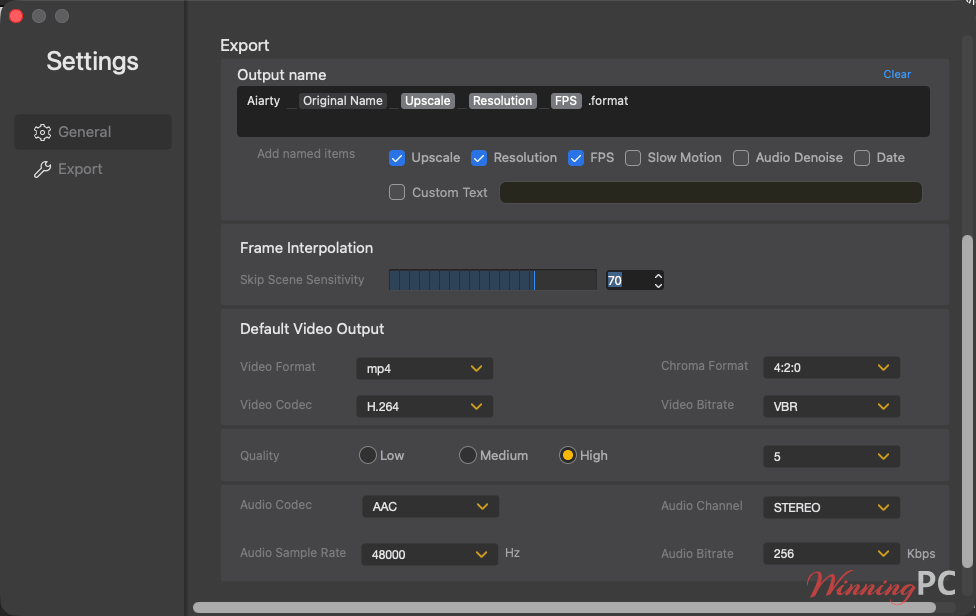
Task: Enable the Audio Denoise checkbox
Action: pyautogui.click(x=741, y=158)
